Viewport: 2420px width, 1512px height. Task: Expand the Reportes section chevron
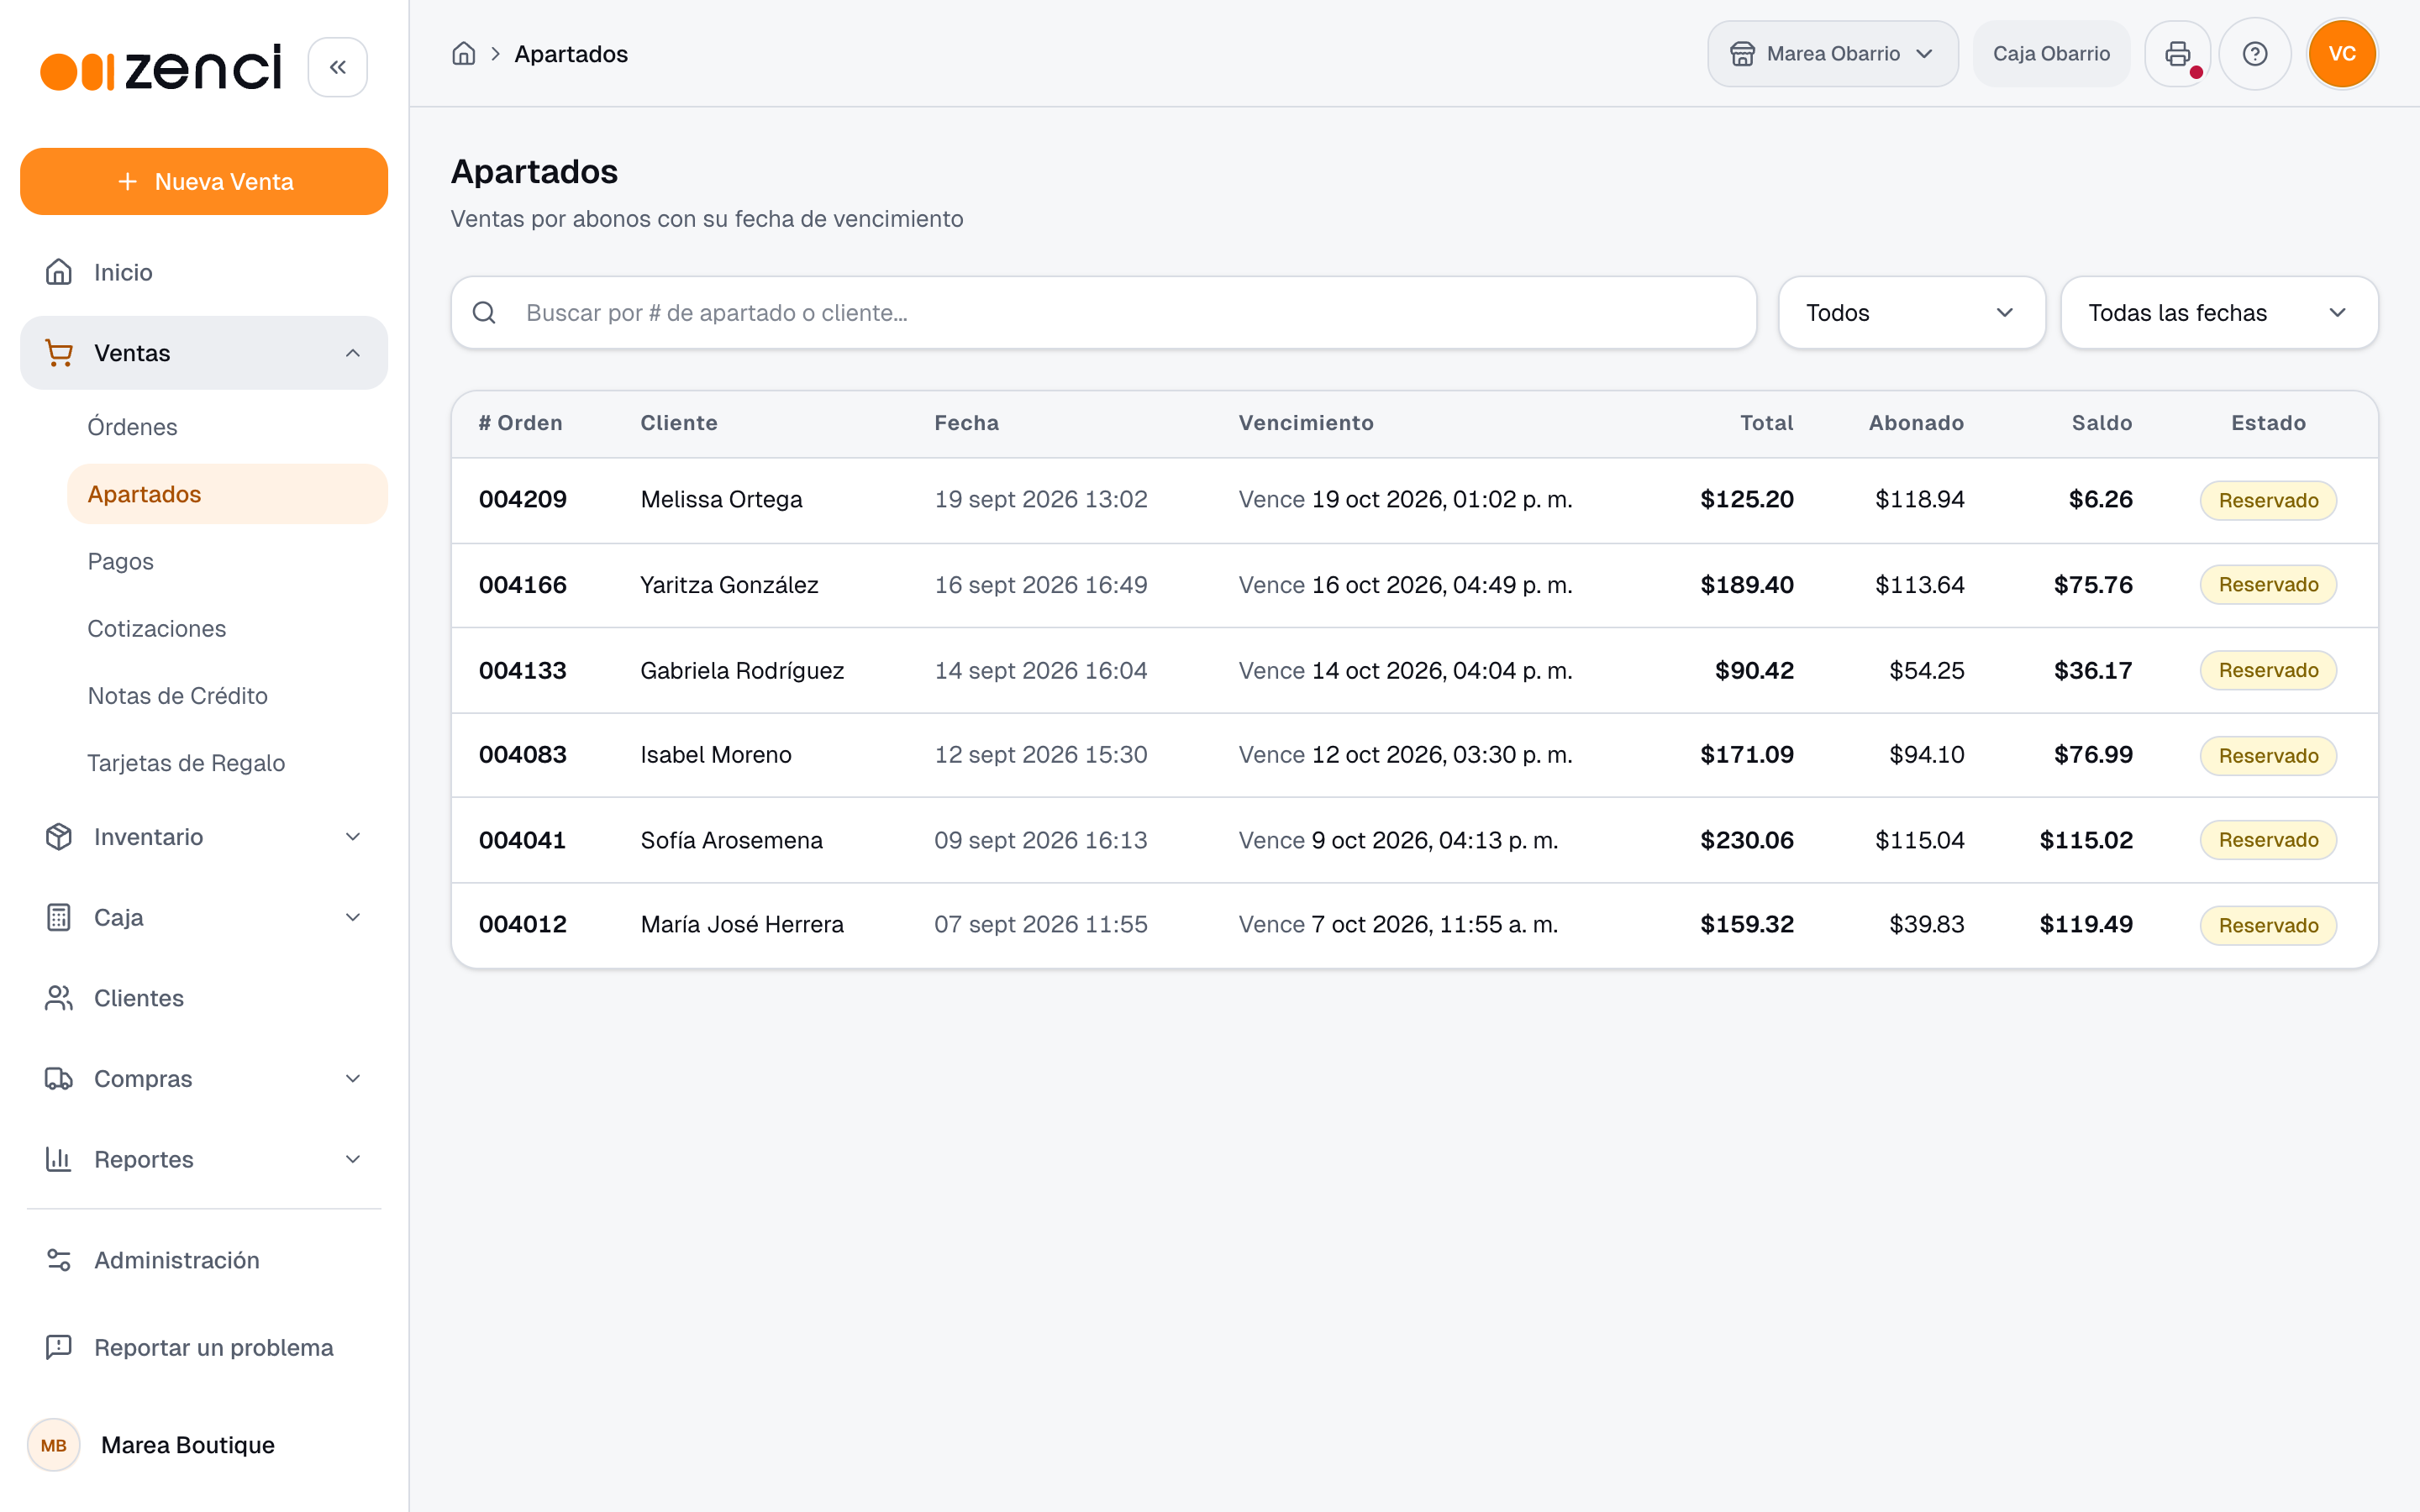pyautogui.click(x=353, y=1159)
